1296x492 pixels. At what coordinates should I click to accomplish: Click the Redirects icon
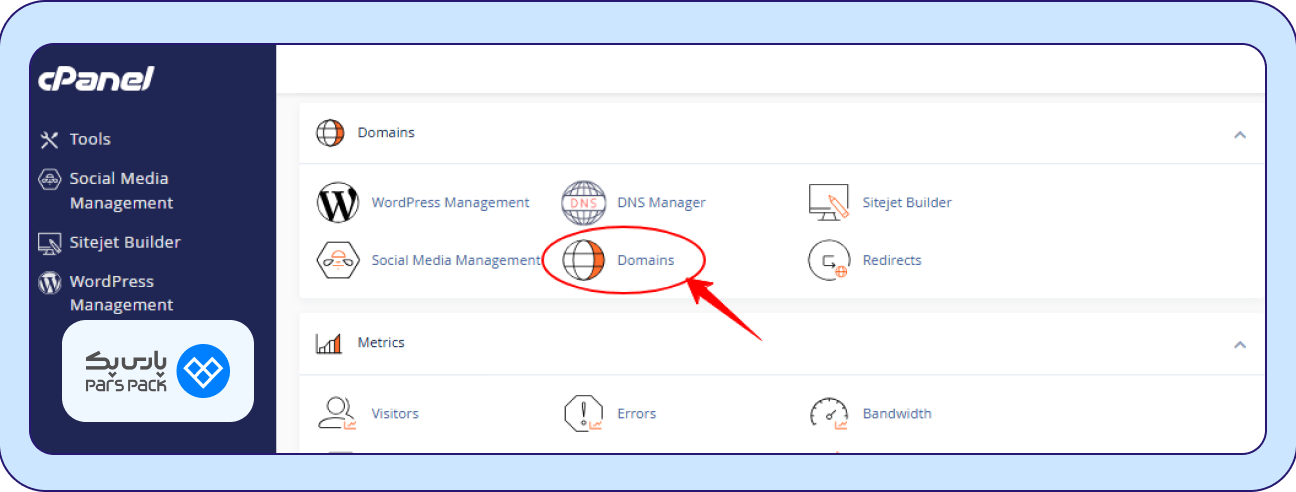pos(829,260)
